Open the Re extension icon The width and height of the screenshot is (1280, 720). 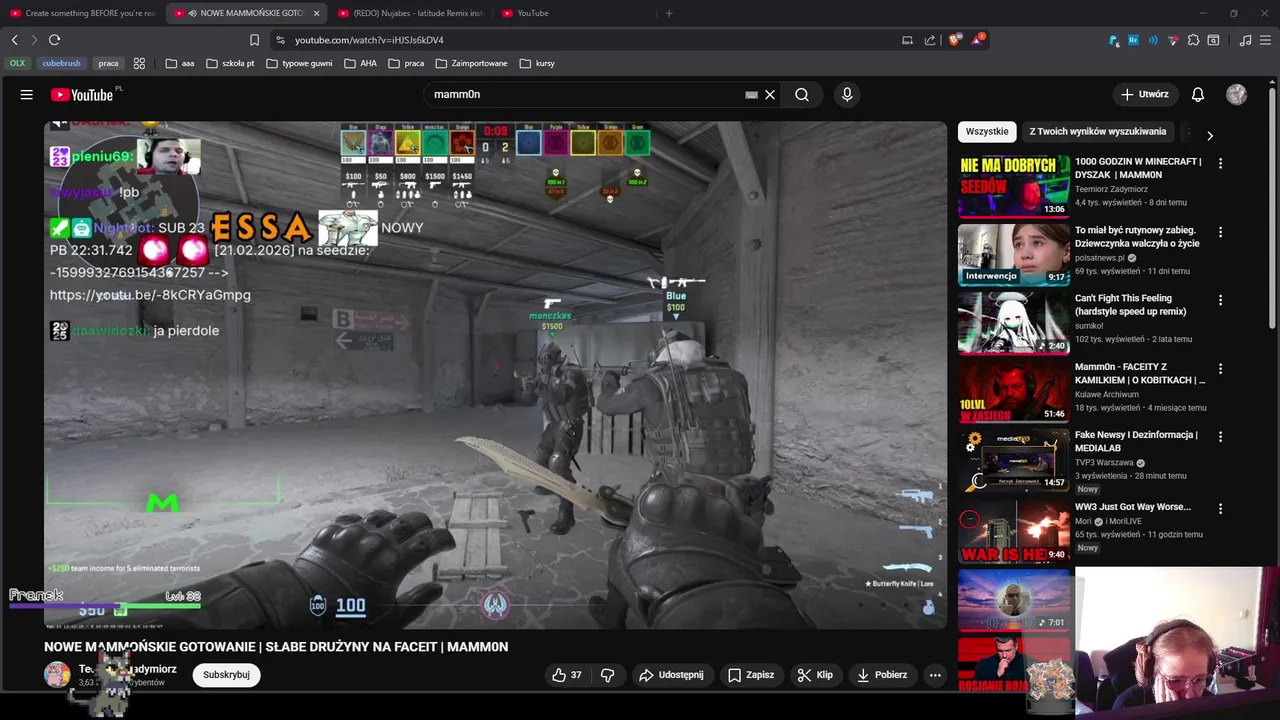1133,40
